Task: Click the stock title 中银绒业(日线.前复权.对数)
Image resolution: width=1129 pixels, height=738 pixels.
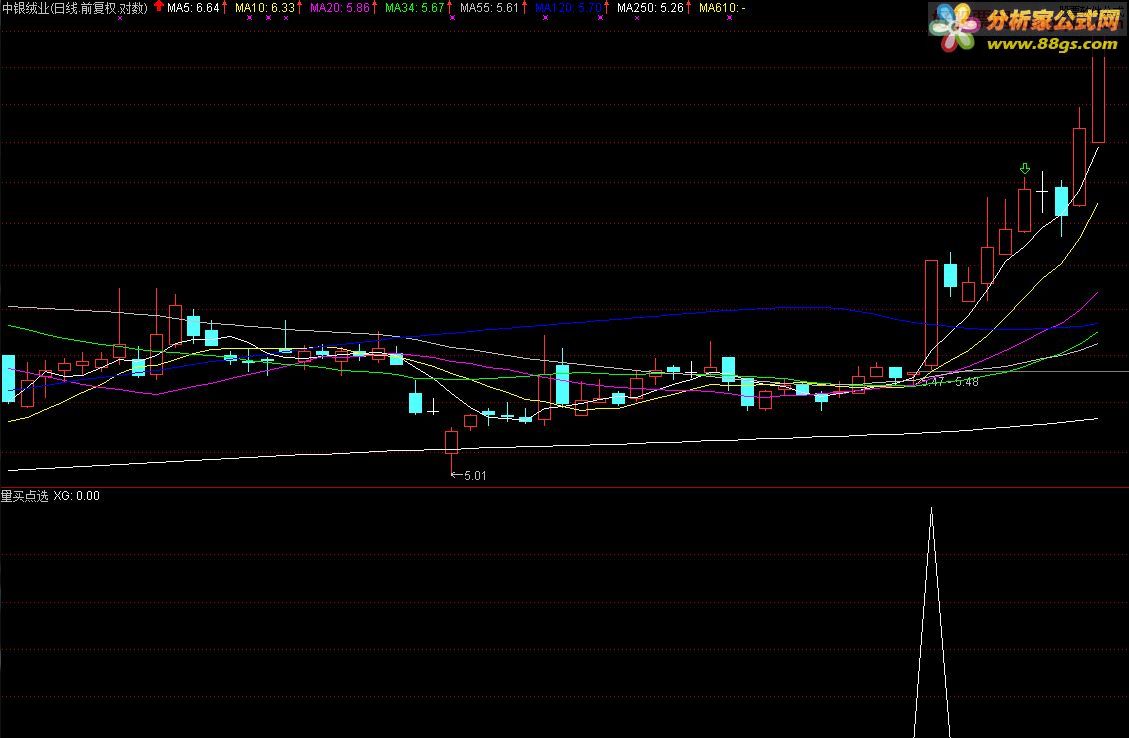Action: [x=74, y=8]
